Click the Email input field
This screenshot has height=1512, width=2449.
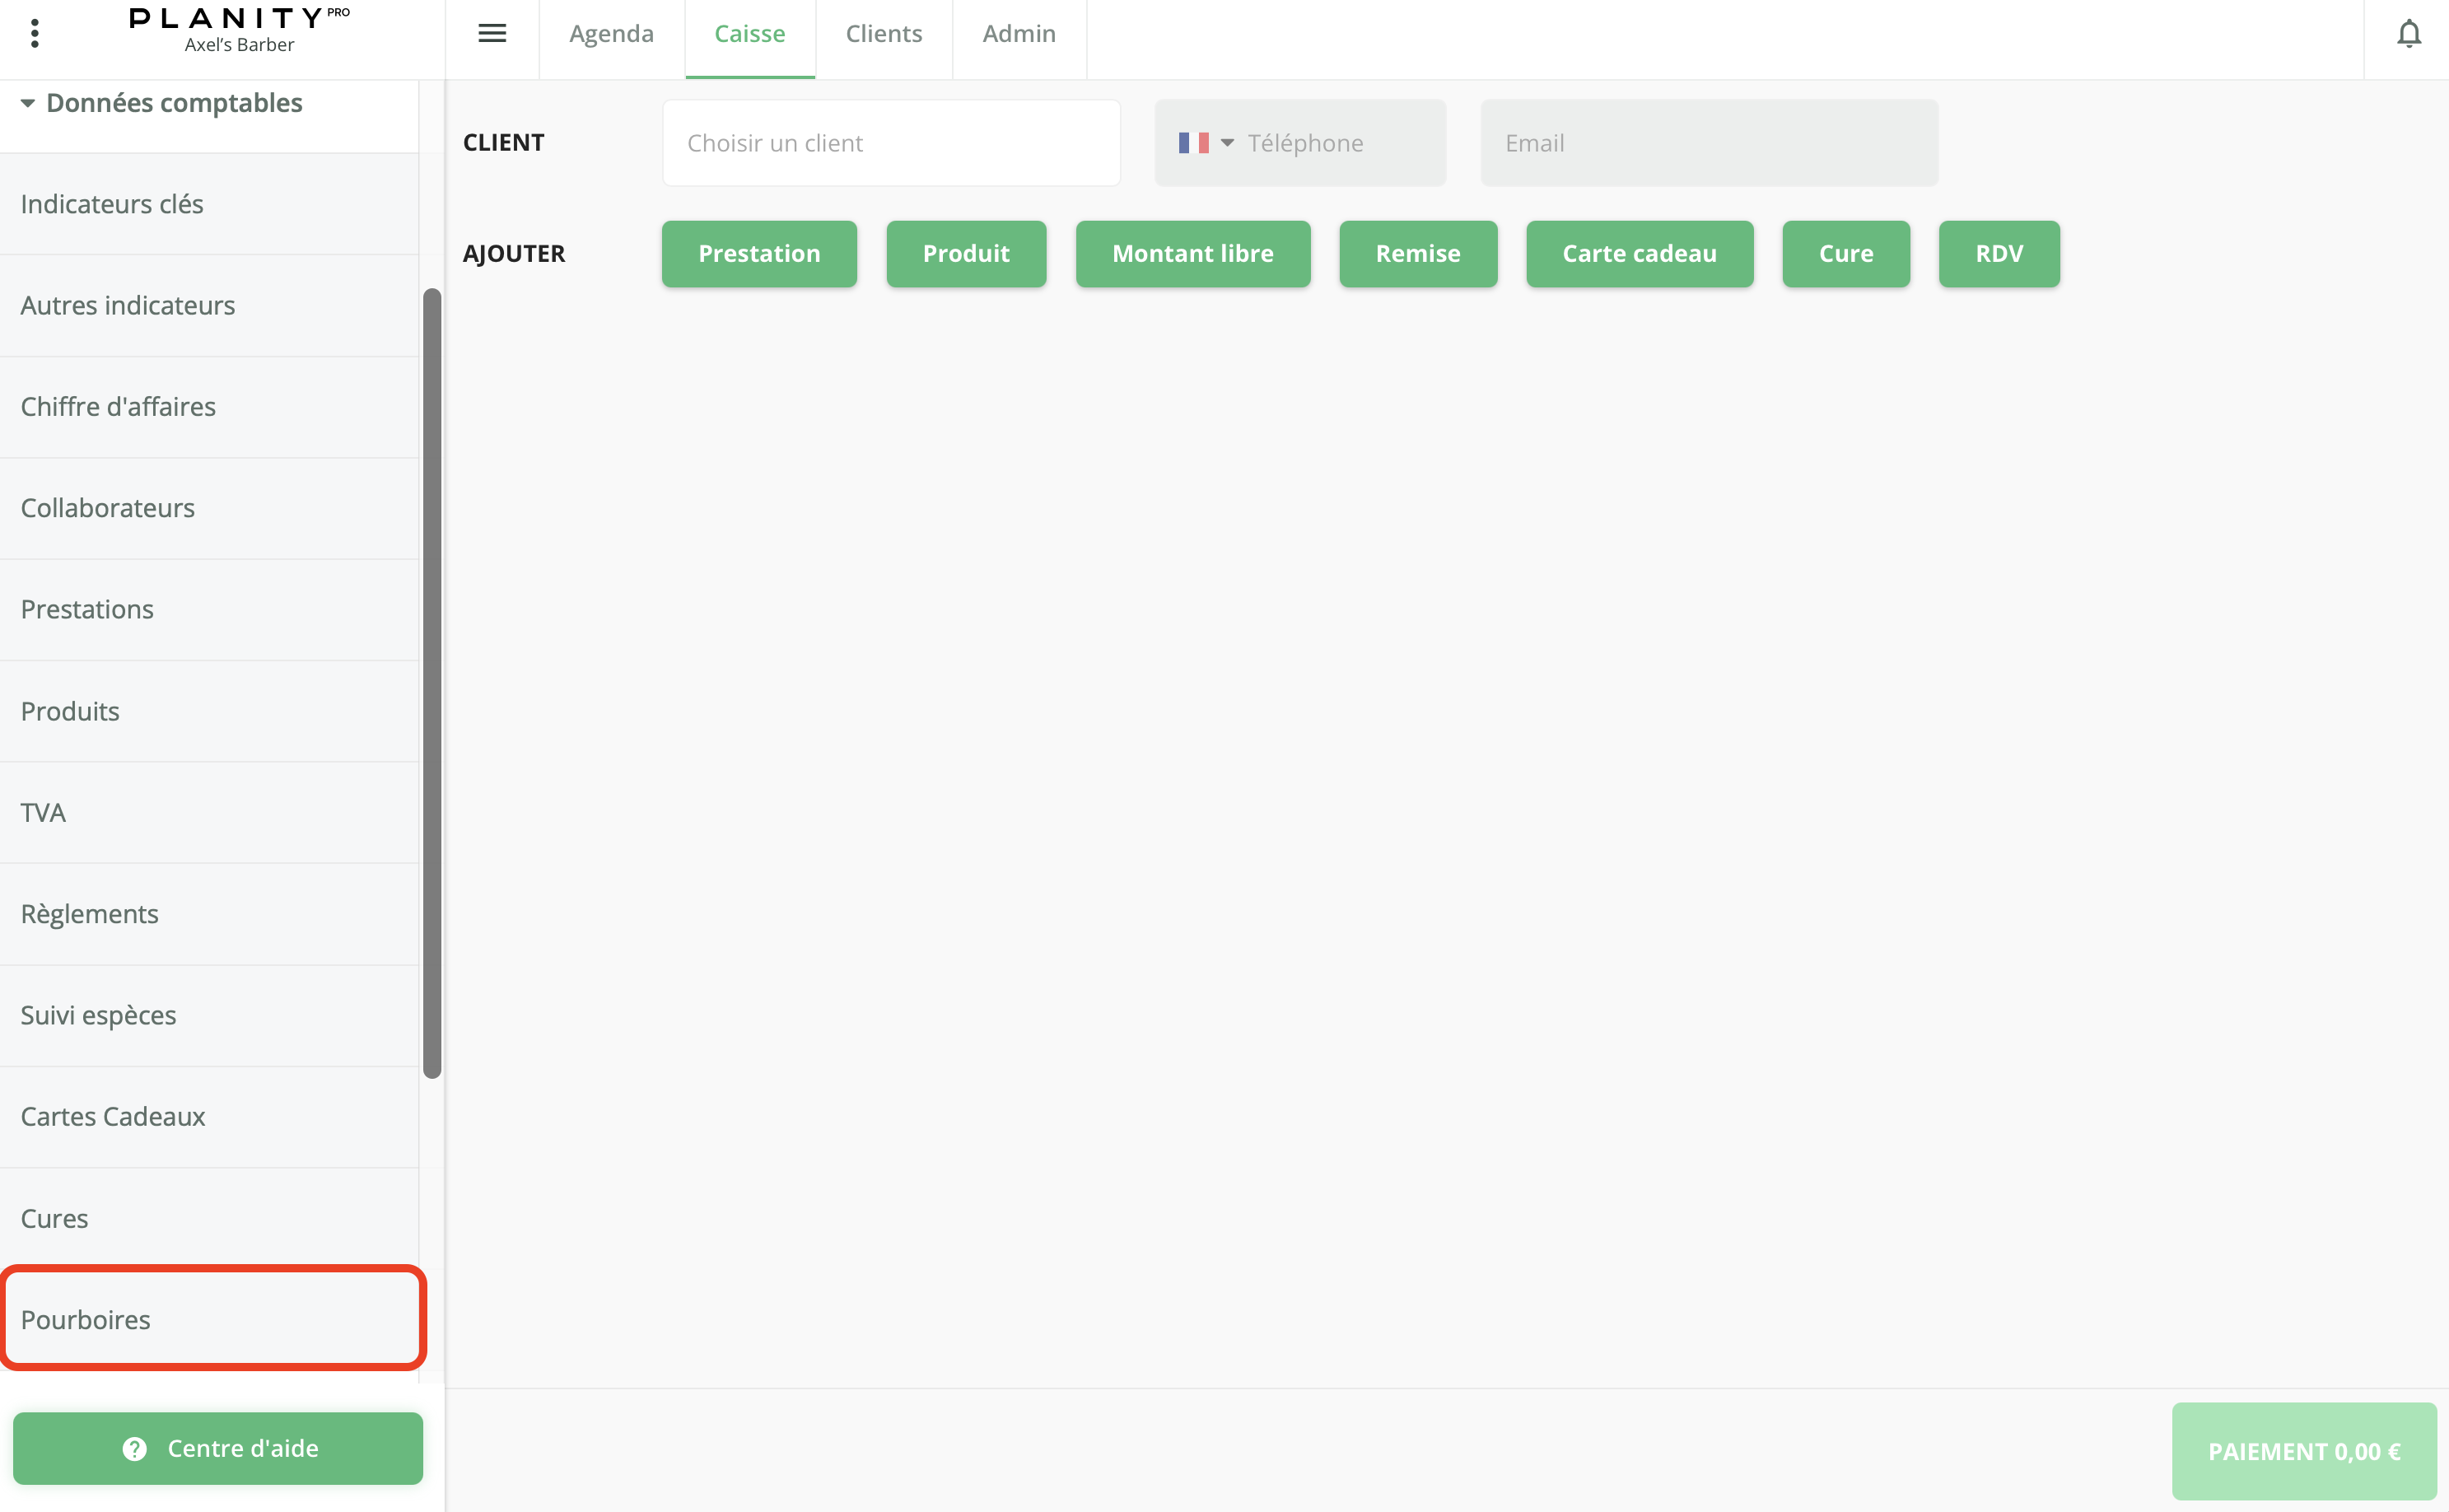coord(1708,143)
